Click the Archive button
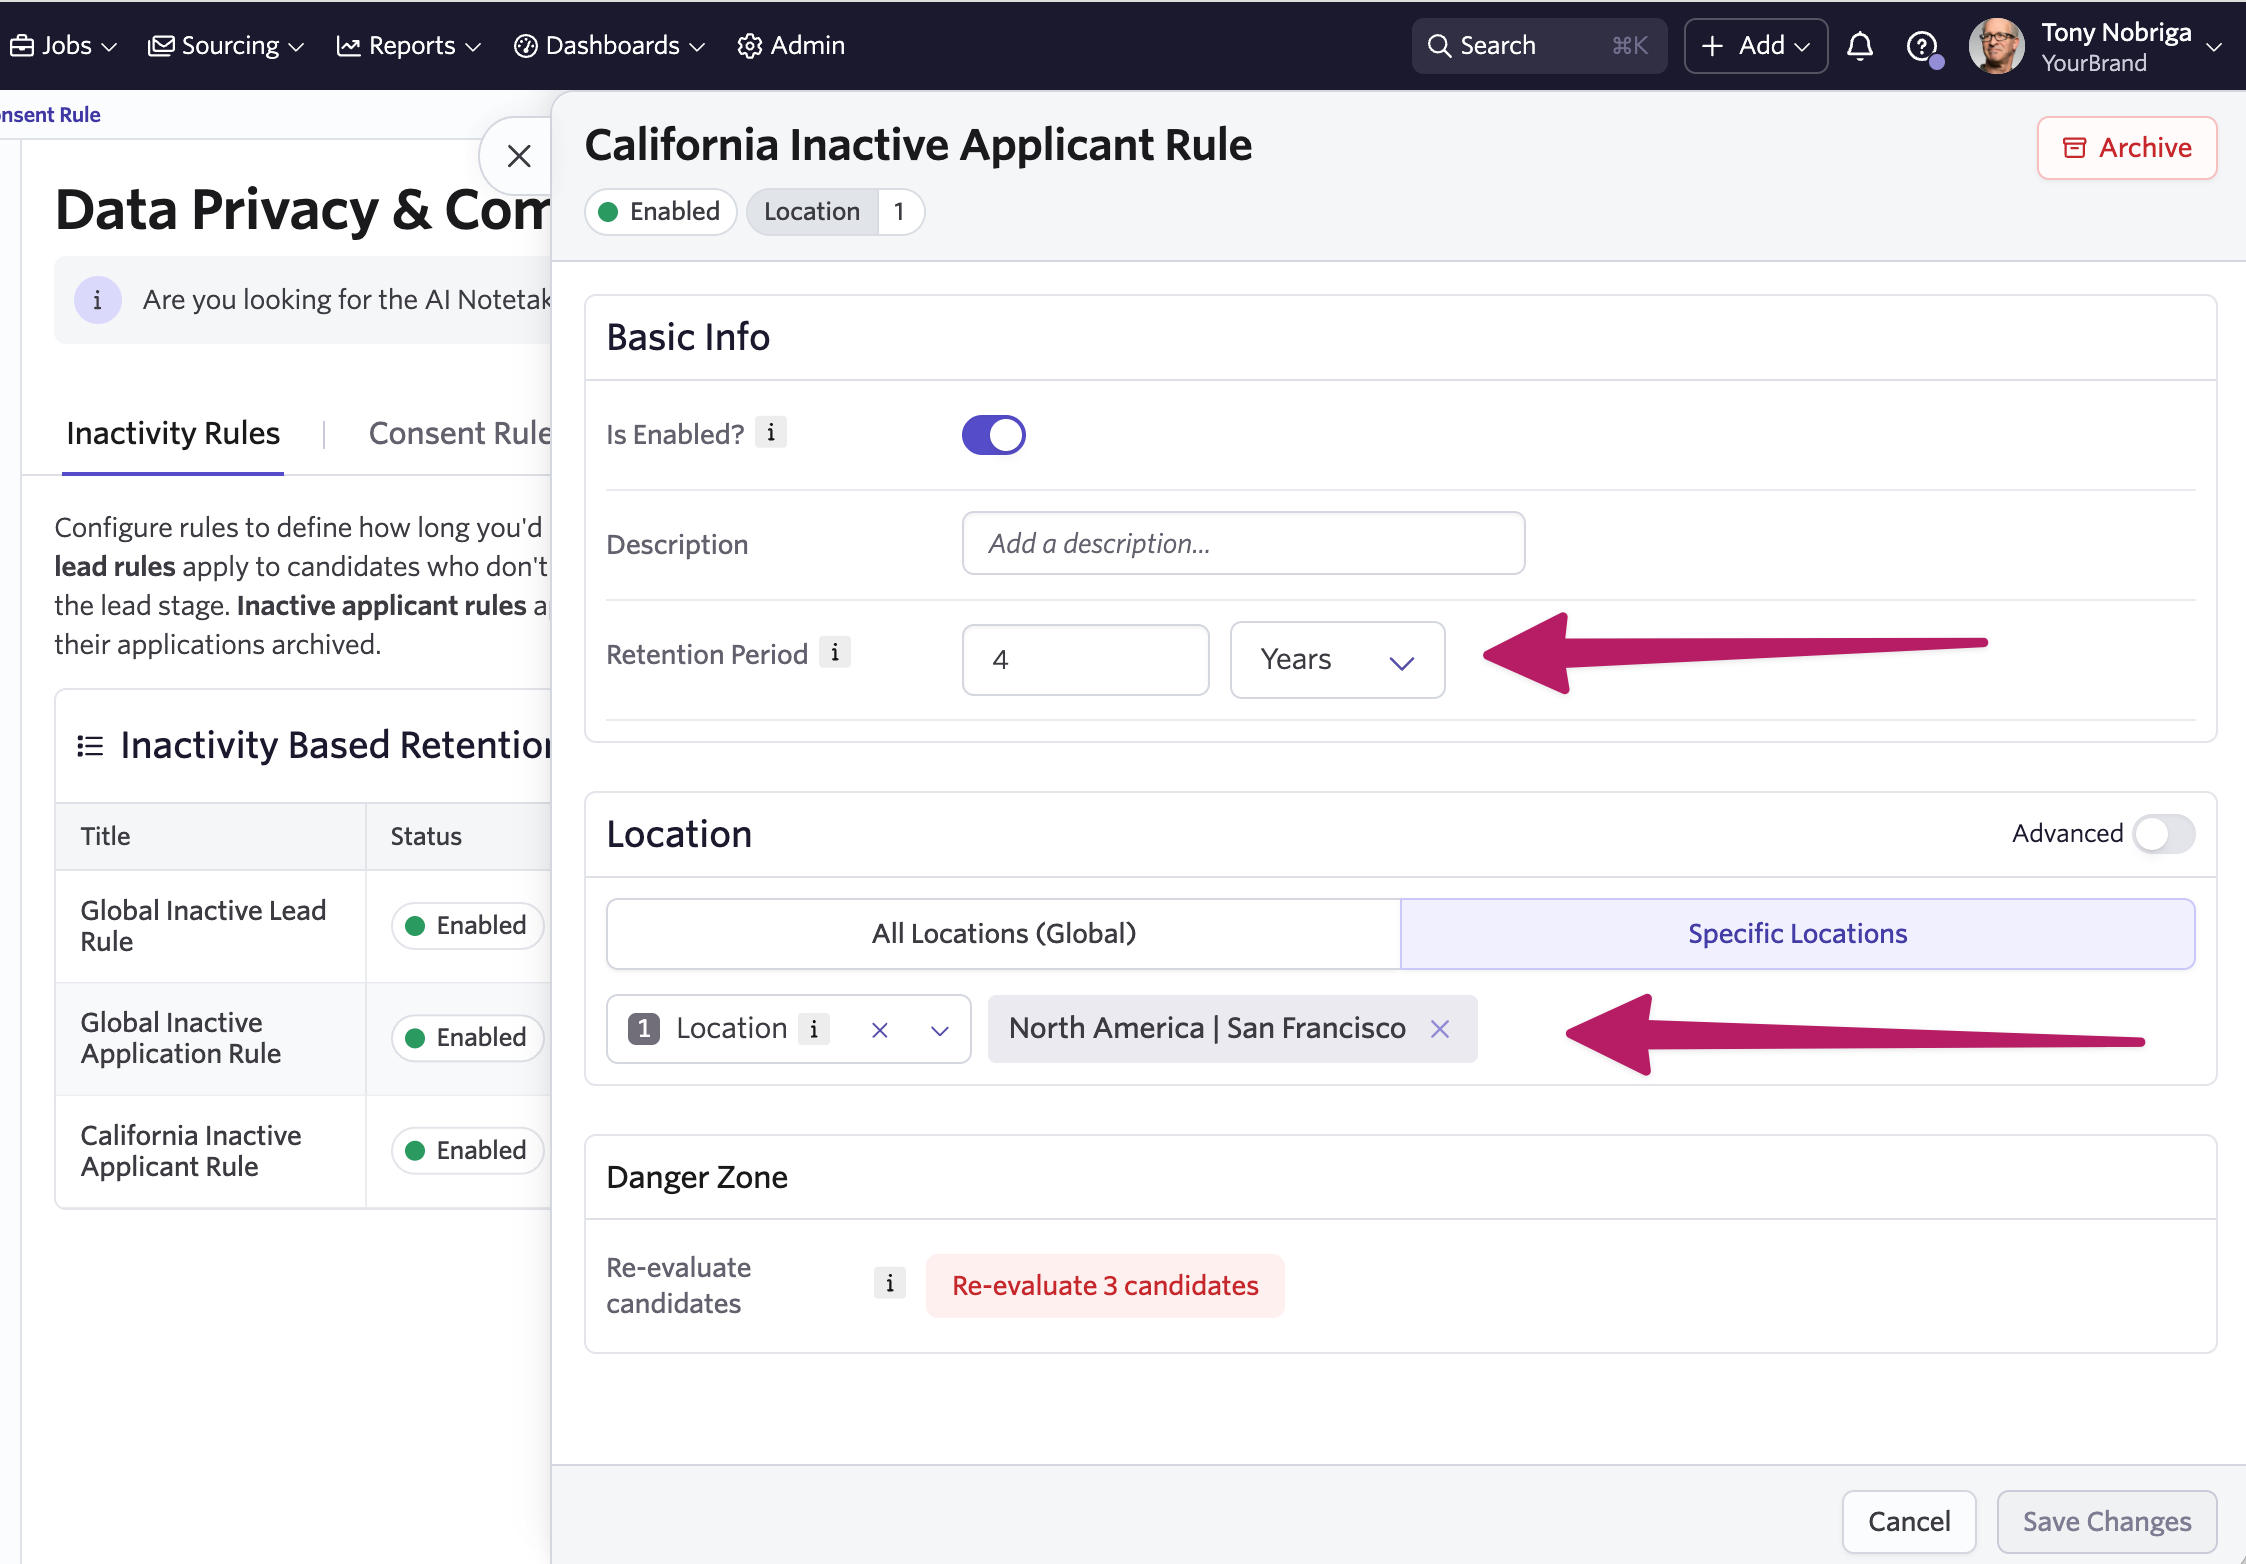Viewport: 2246px width, 1564px height. point(2126,148)
